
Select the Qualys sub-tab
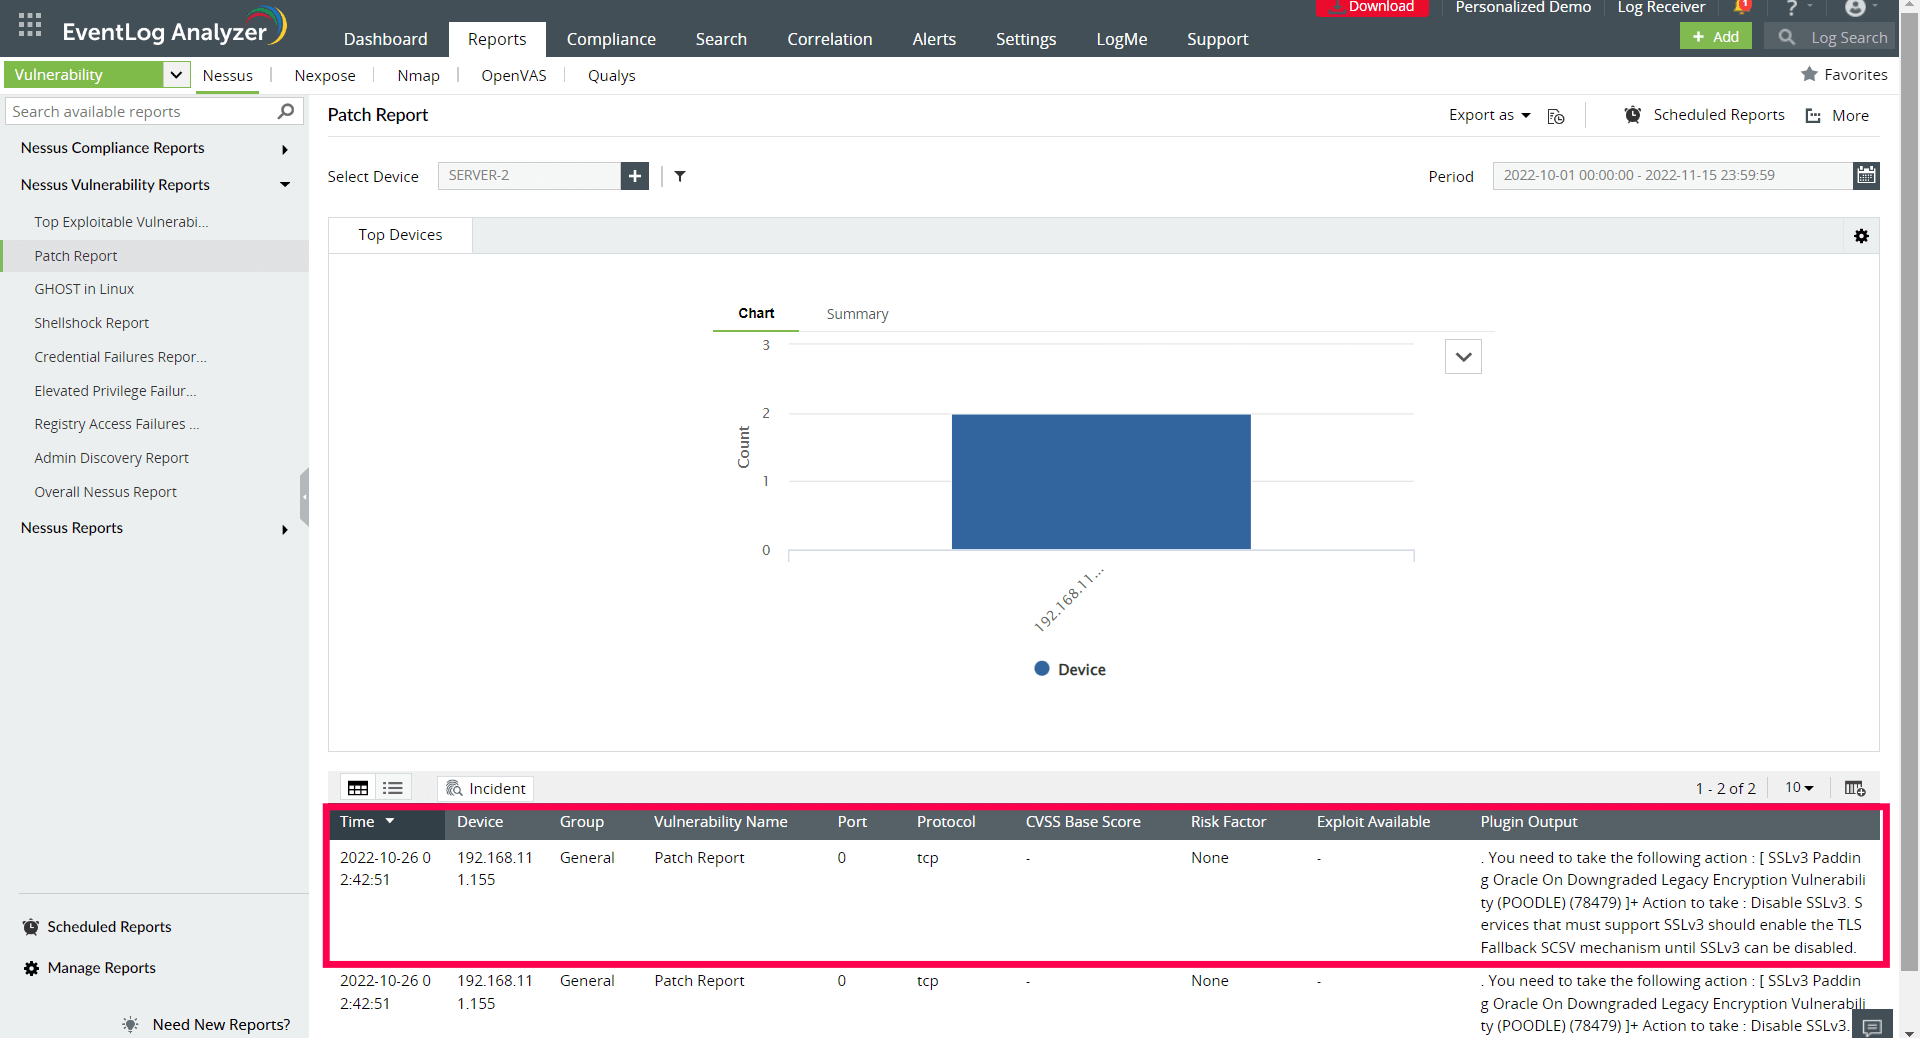[x=611, y=76]
